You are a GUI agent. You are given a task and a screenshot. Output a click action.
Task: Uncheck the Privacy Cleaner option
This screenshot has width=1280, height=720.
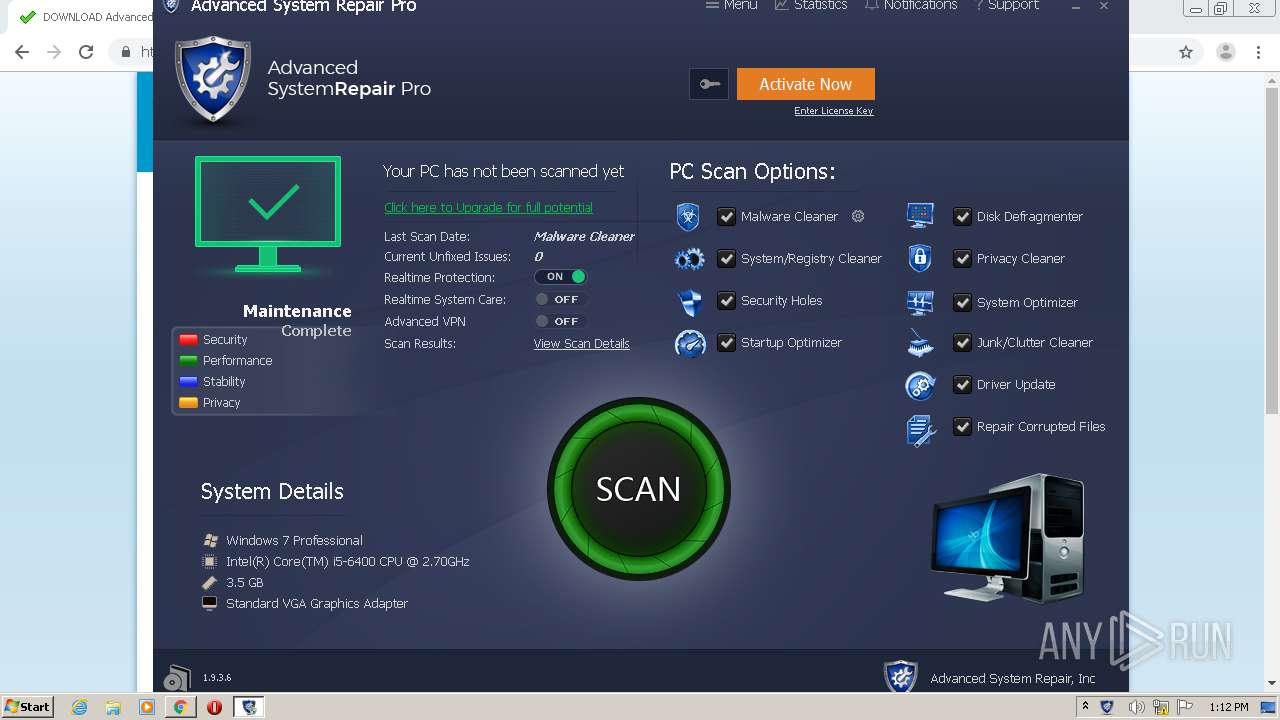tap(962, 258)
